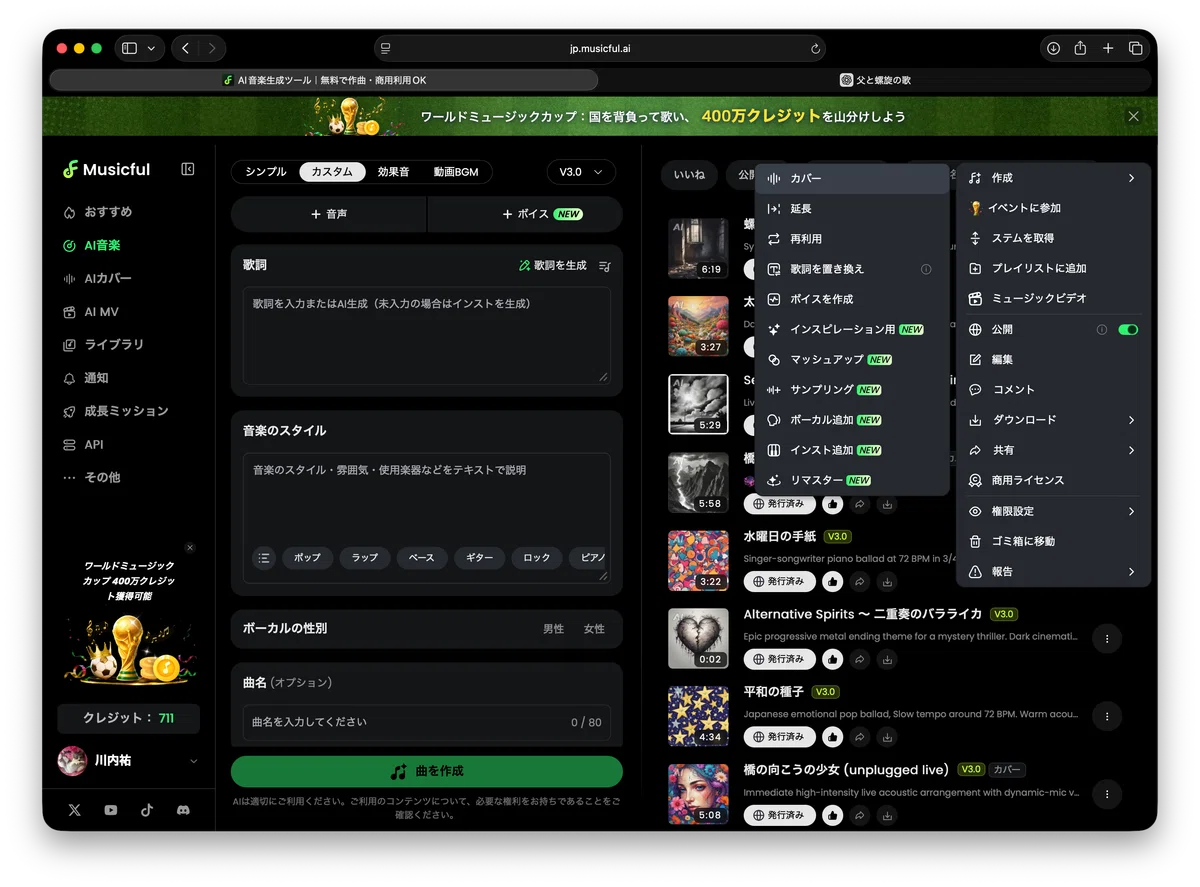This screenshot has height=887, width=1200.
Task: Click the 曲名 title input field
Action: click(x=427, y=722)
